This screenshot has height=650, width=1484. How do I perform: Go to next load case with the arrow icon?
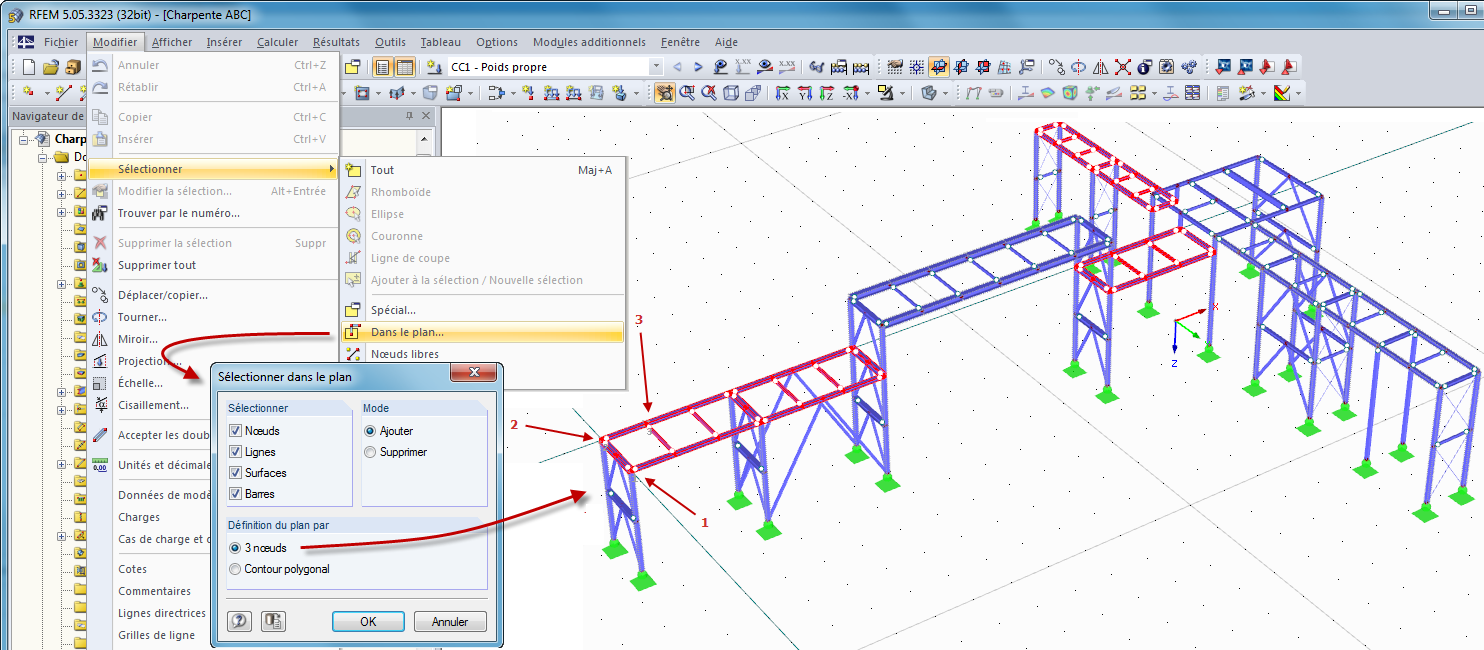(x=698, y=66)
